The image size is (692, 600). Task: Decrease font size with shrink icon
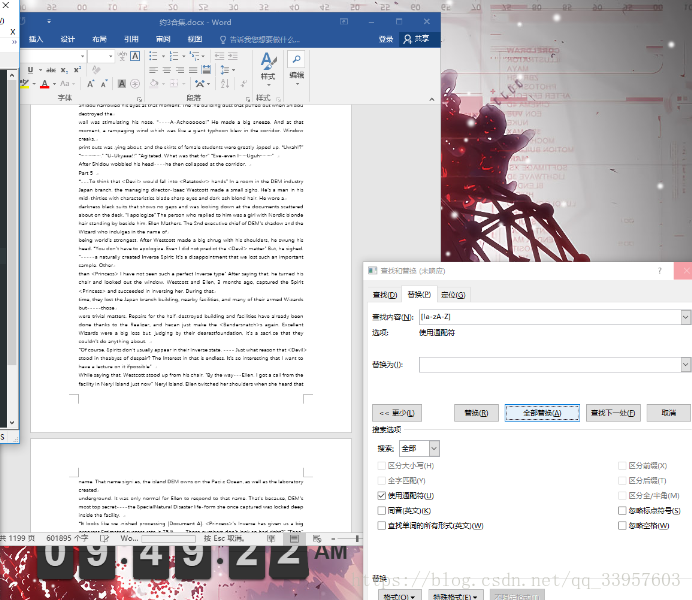(x=104, y=83)
